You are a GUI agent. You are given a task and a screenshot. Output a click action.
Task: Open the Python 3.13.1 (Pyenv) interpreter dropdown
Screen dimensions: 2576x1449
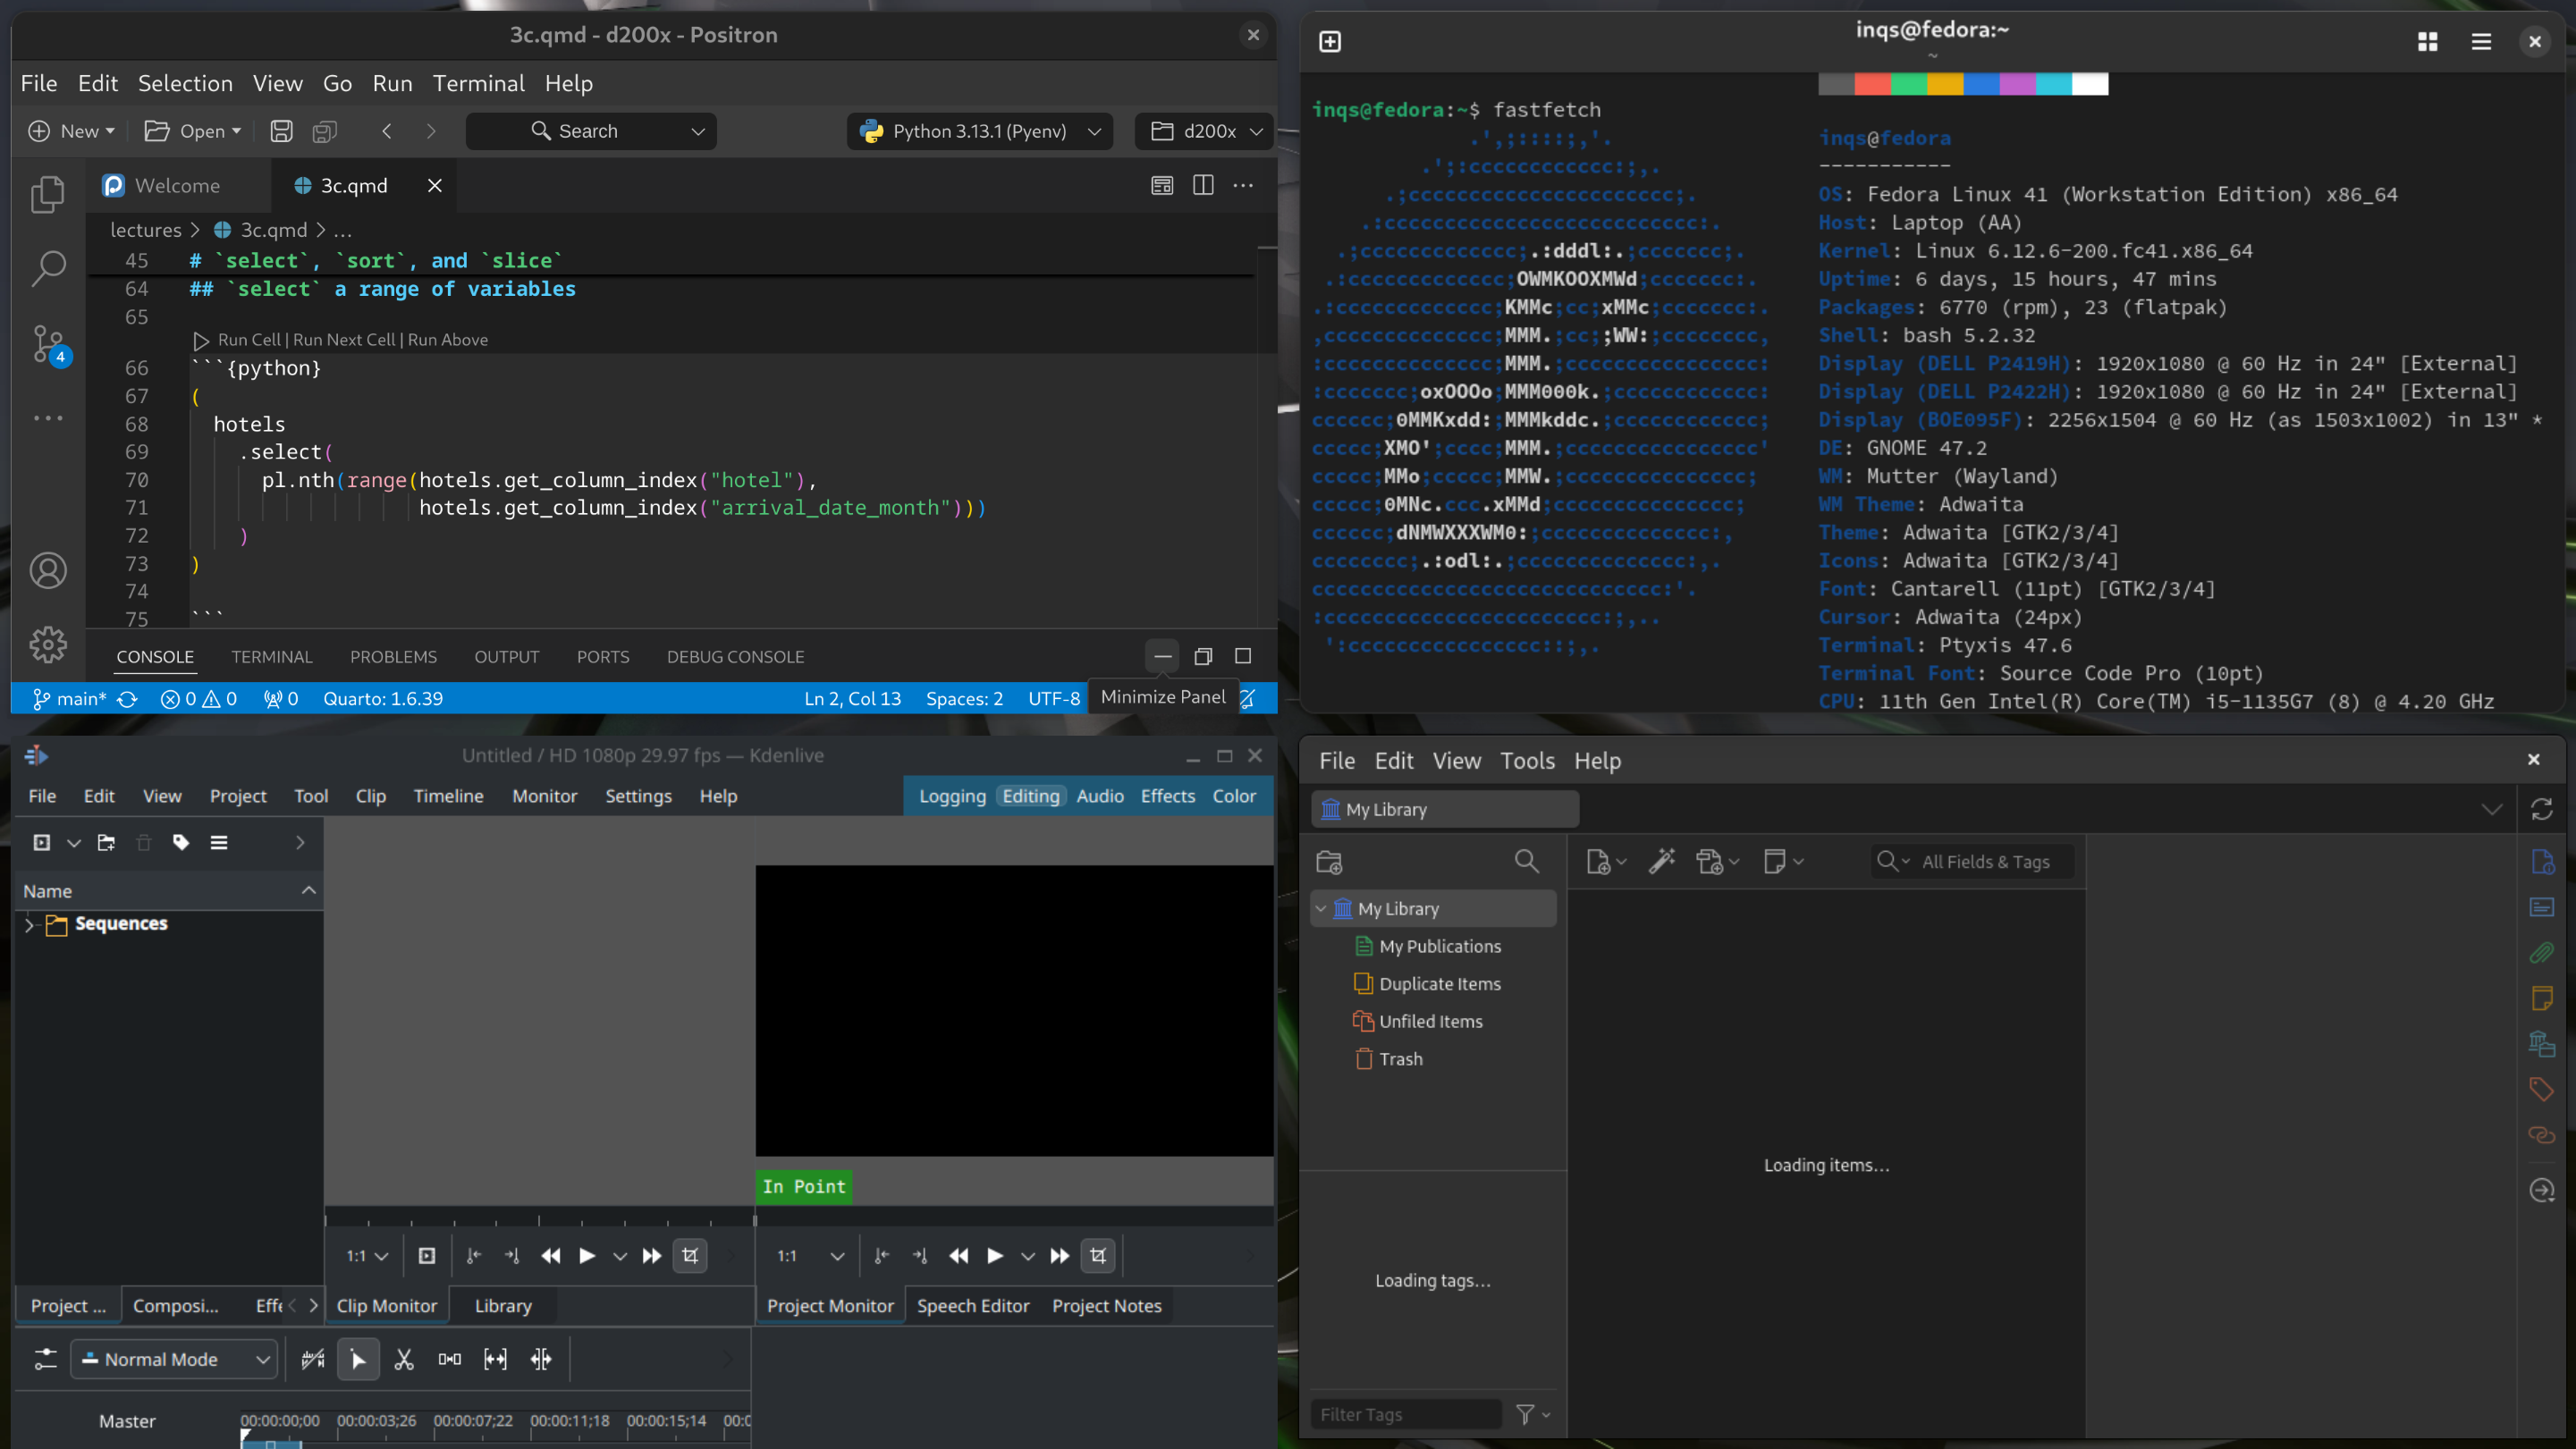click(980, 131)
